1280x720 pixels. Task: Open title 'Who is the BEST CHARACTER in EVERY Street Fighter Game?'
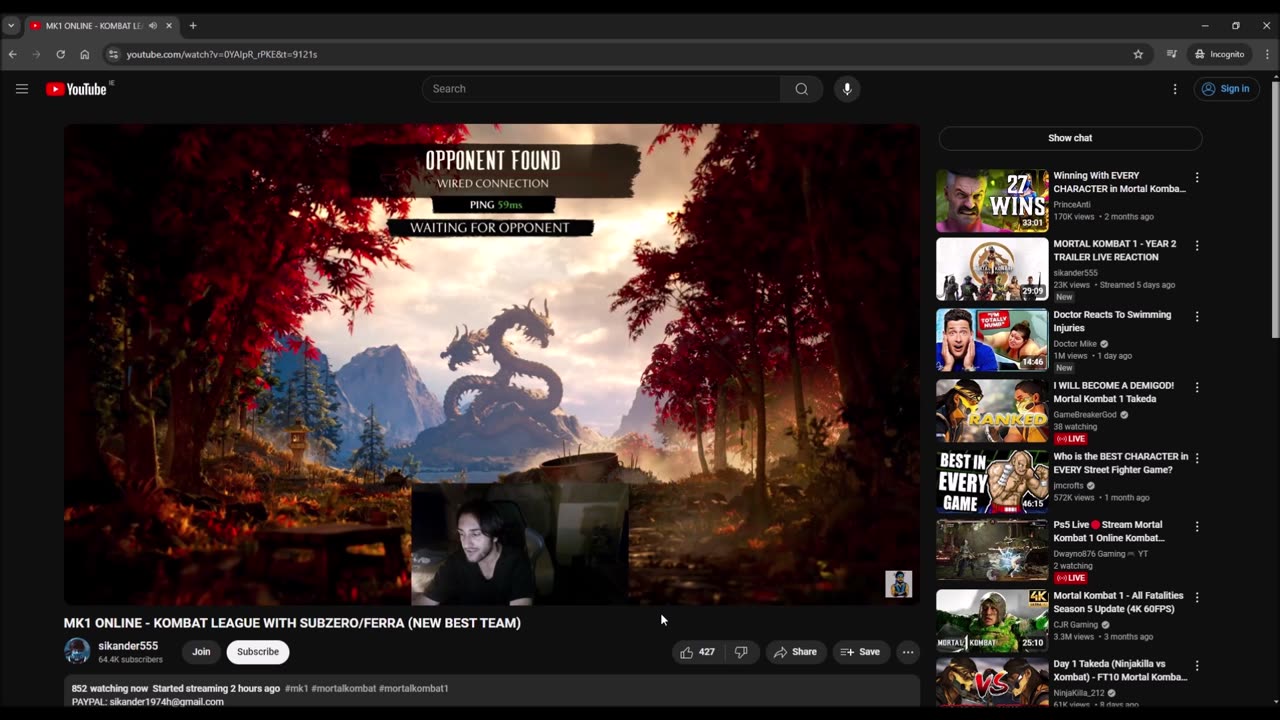(1120, 463)
